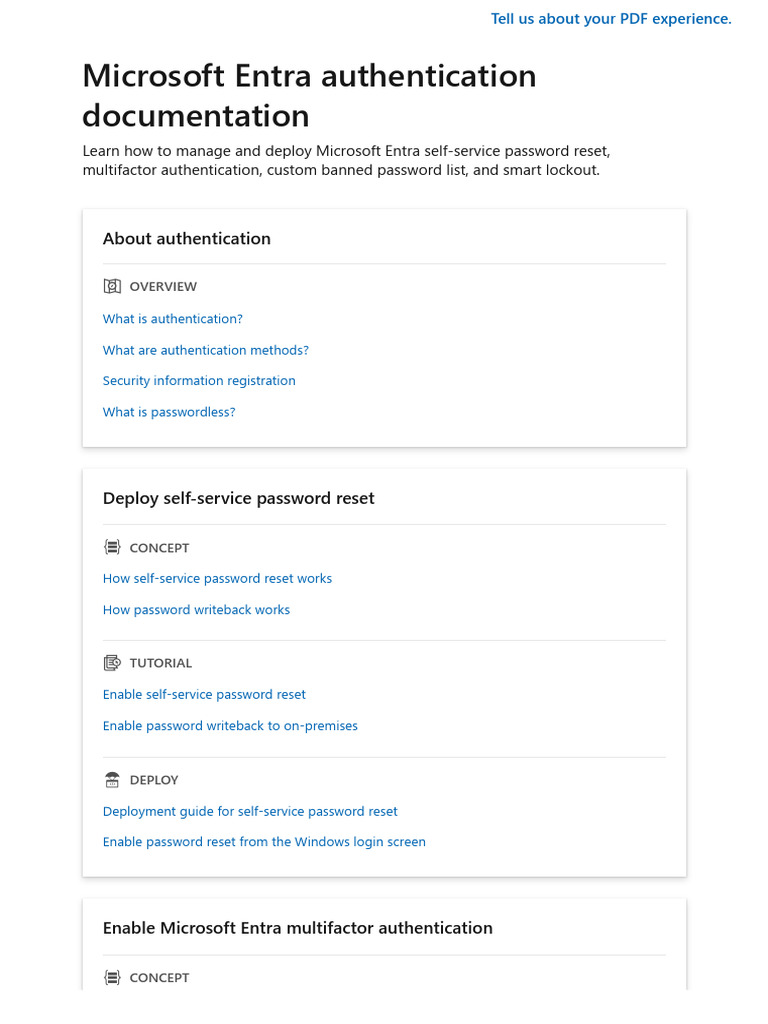The image size is (768, 1024).
Task: Go to Security information registration
Action: (199, 381)
